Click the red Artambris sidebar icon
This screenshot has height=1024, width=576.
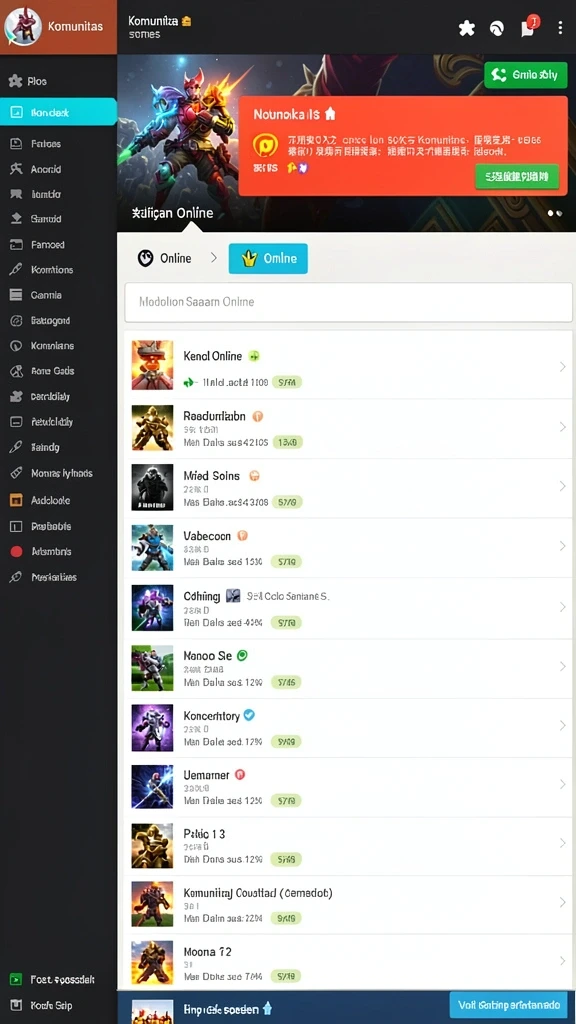(16, 551)
